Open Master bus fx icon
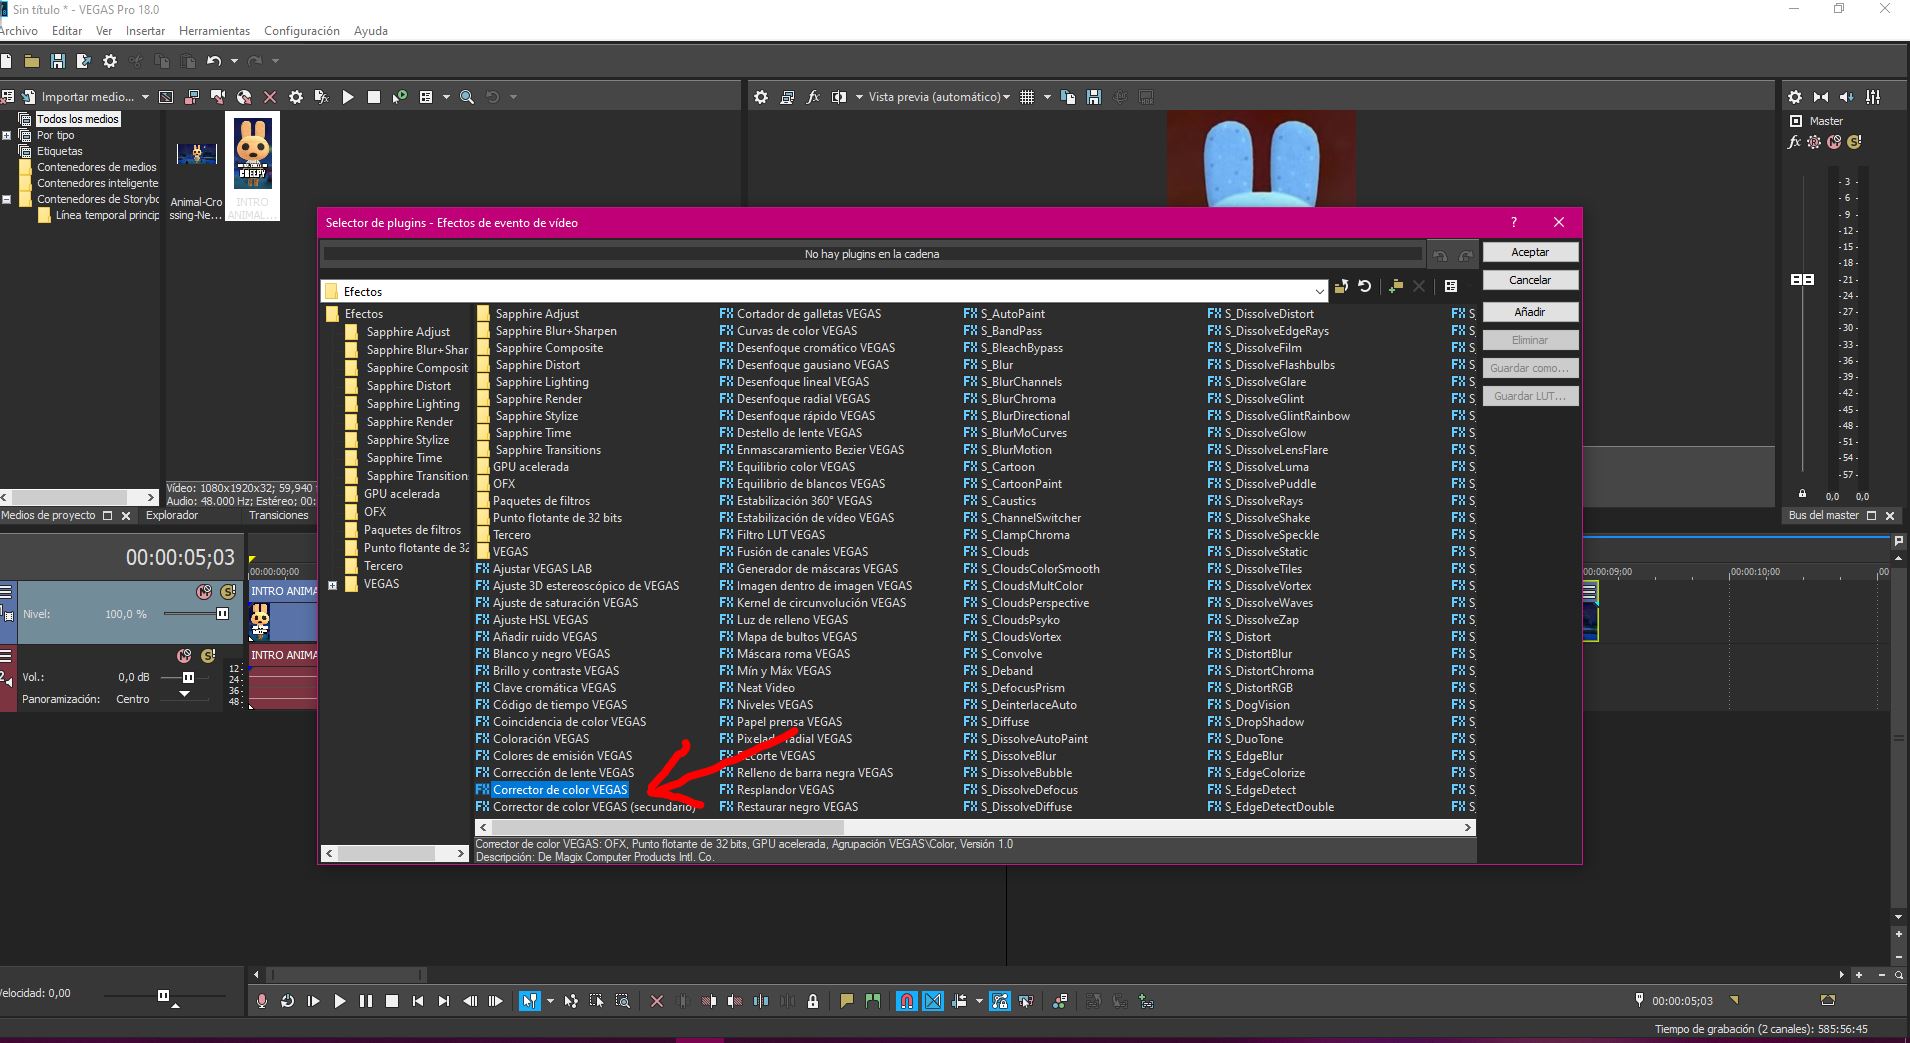 coord(1795,142)
